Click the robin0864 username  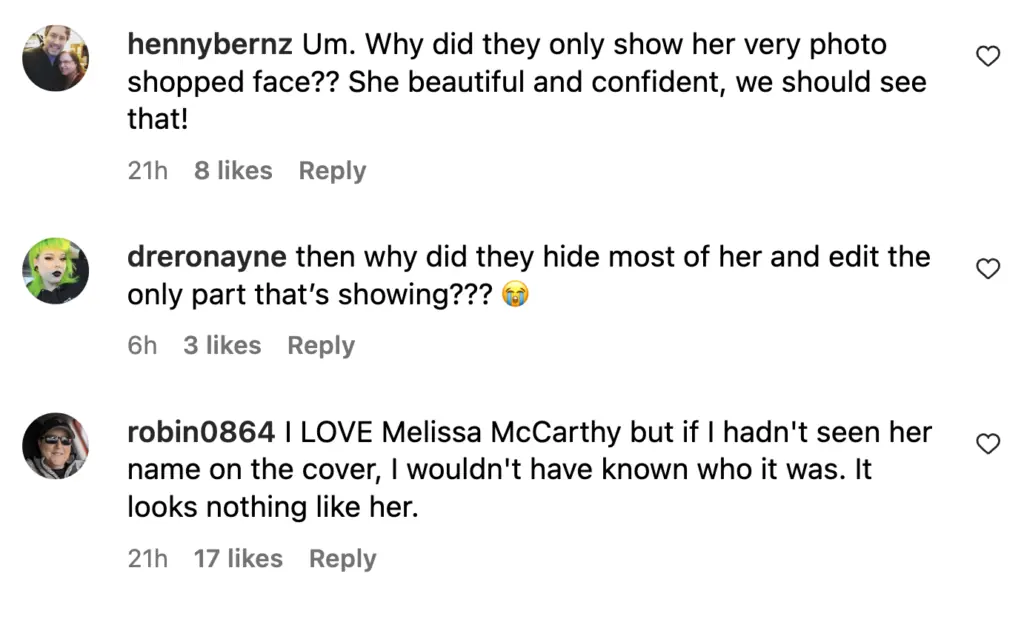click(x=201, y=433)
